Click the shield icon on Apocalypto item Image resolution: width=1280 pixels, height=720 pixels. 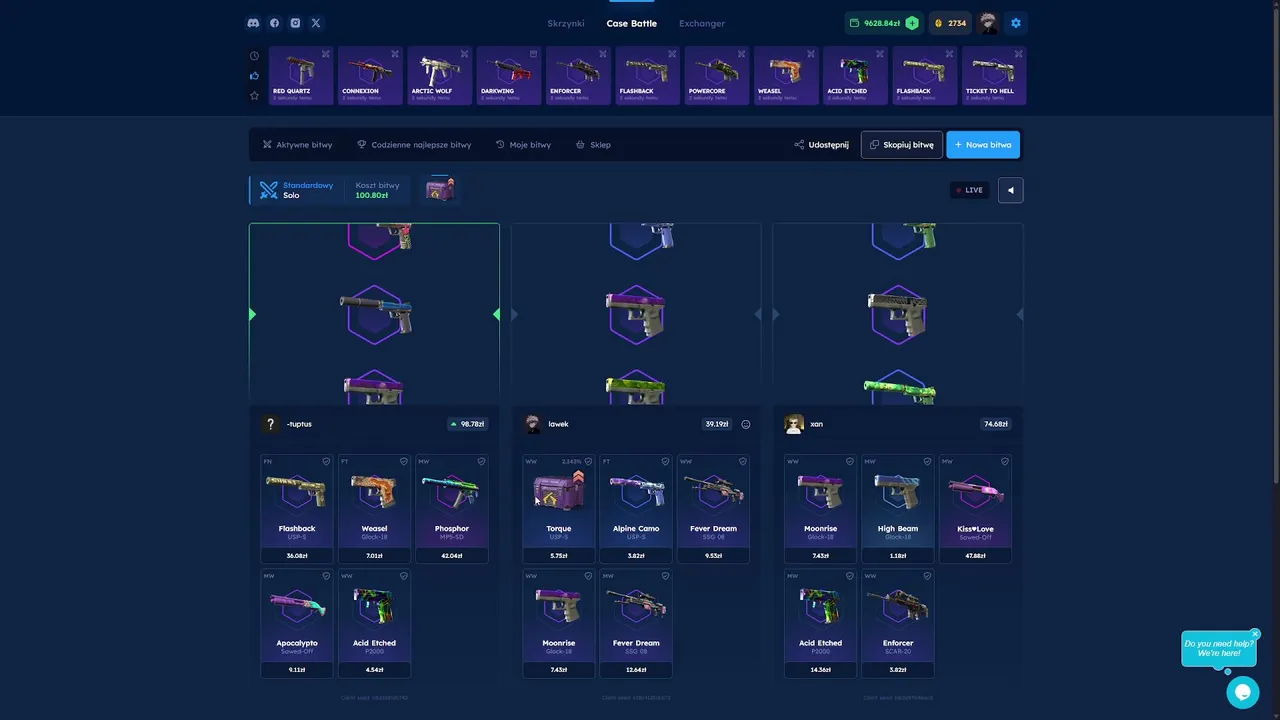pyautogui.click(x=326, y=576)
